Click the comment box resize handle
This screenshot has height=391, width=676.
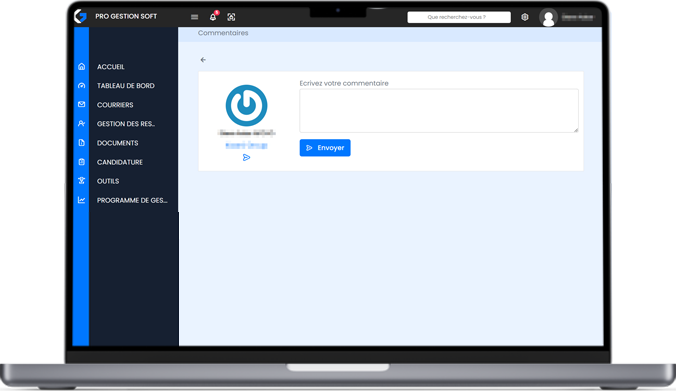click(576, 130)
